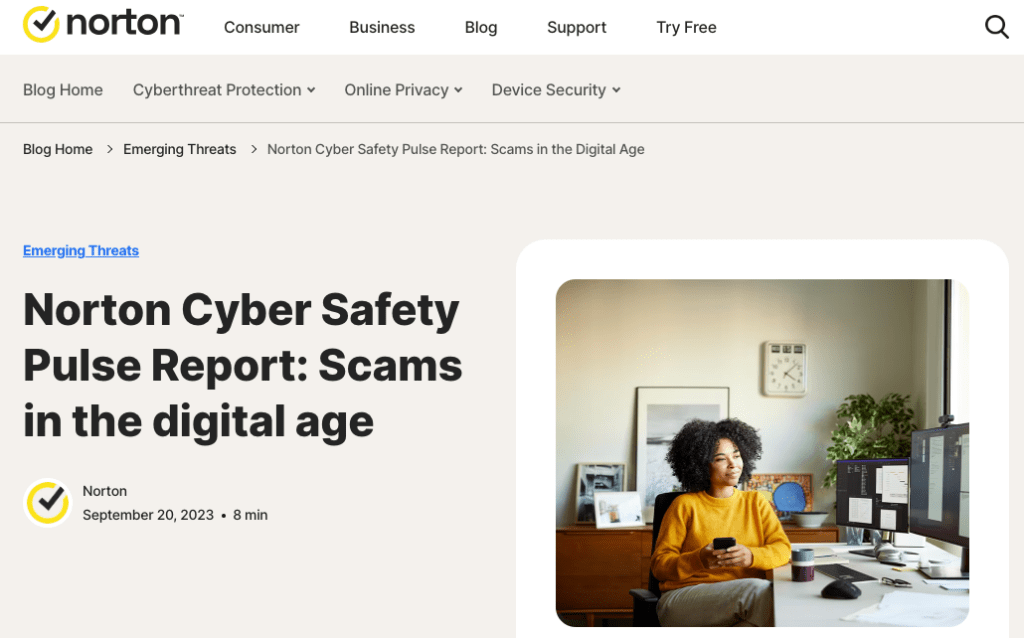This screenshot has width=1024, height=638.
Task: Go to the Blog menu item
Action: click(x=481, y=27)
